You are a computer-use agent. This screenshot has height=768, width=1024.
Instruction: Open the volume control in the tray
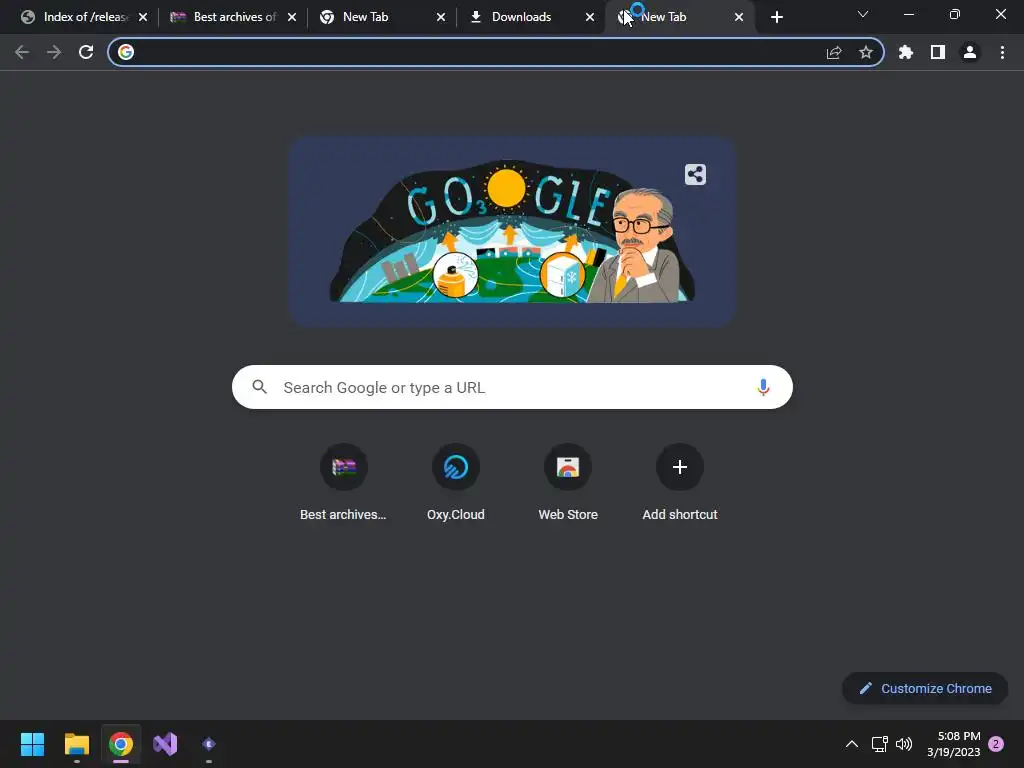tap(904, 744)
